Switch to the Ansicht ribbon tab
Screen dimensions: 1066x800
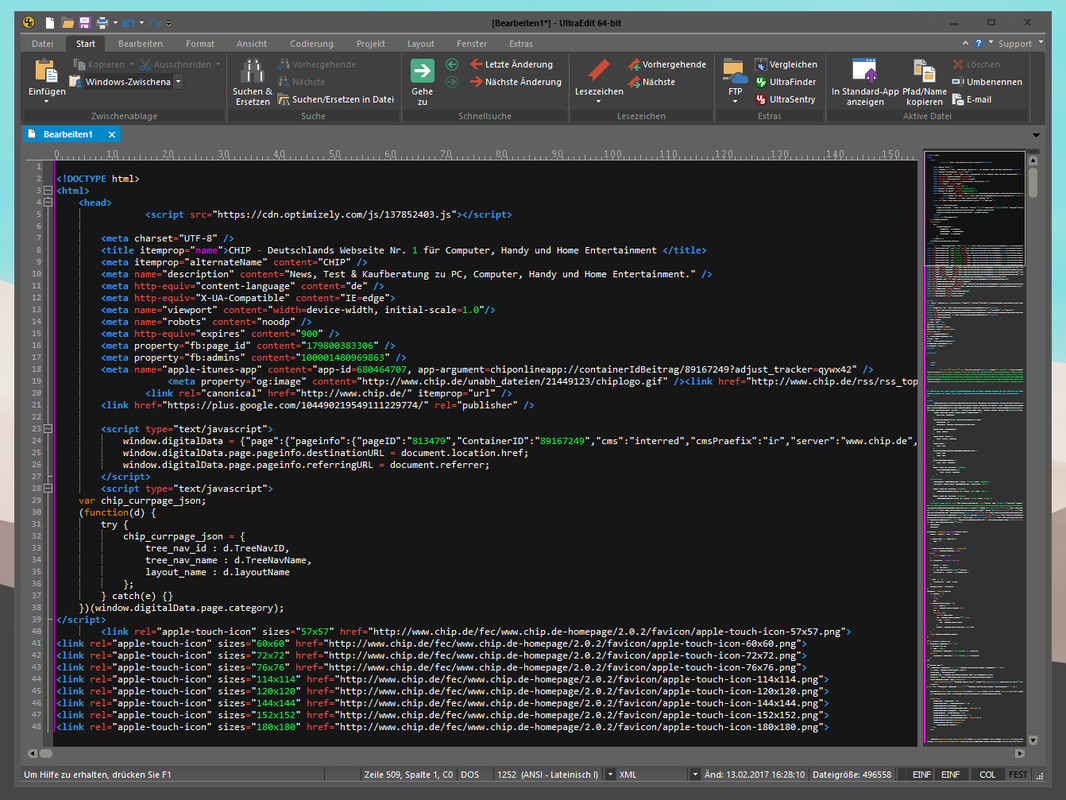click(252, 44)
